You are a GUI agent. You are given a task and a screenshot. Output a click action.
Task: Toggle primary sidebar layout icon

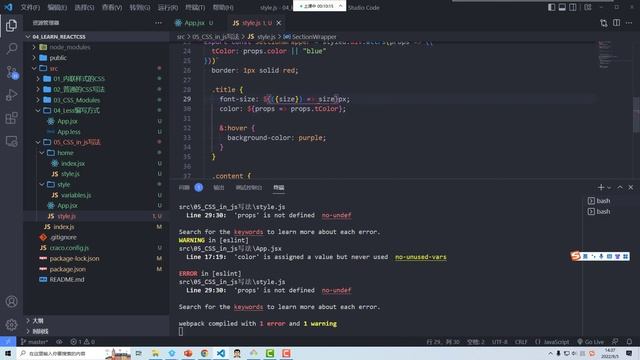[551, 7]
